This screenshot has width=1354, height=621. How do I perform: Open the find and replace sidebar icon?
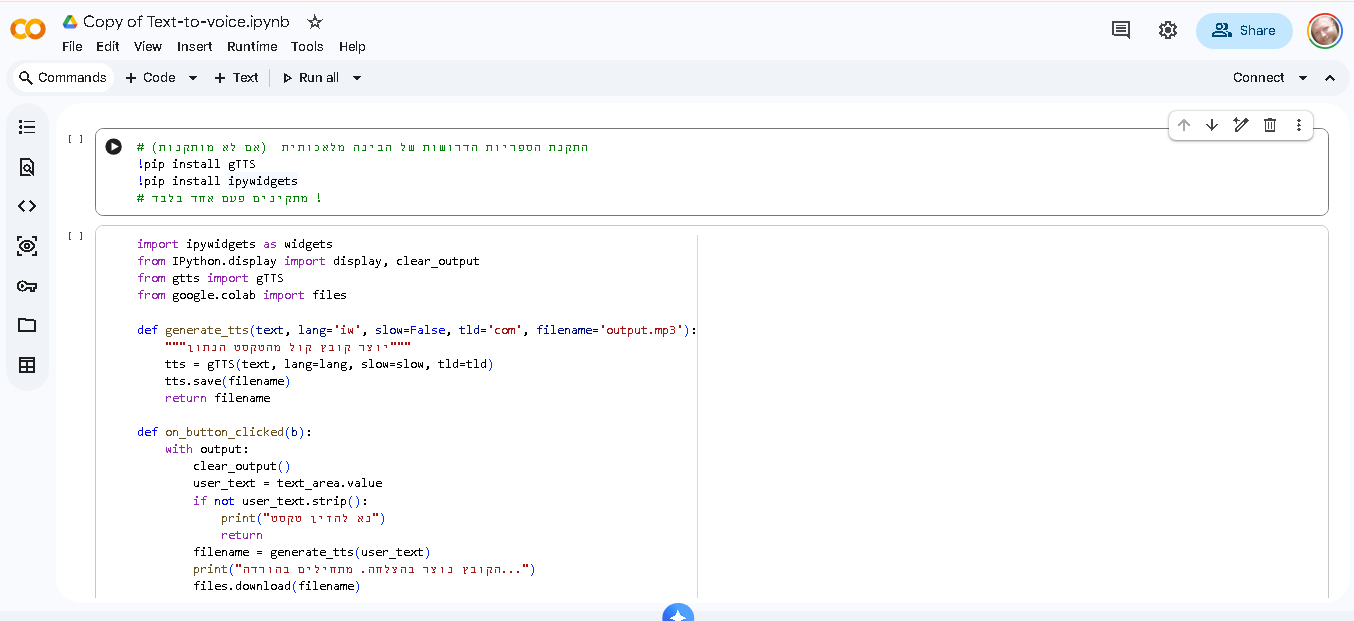27,167
